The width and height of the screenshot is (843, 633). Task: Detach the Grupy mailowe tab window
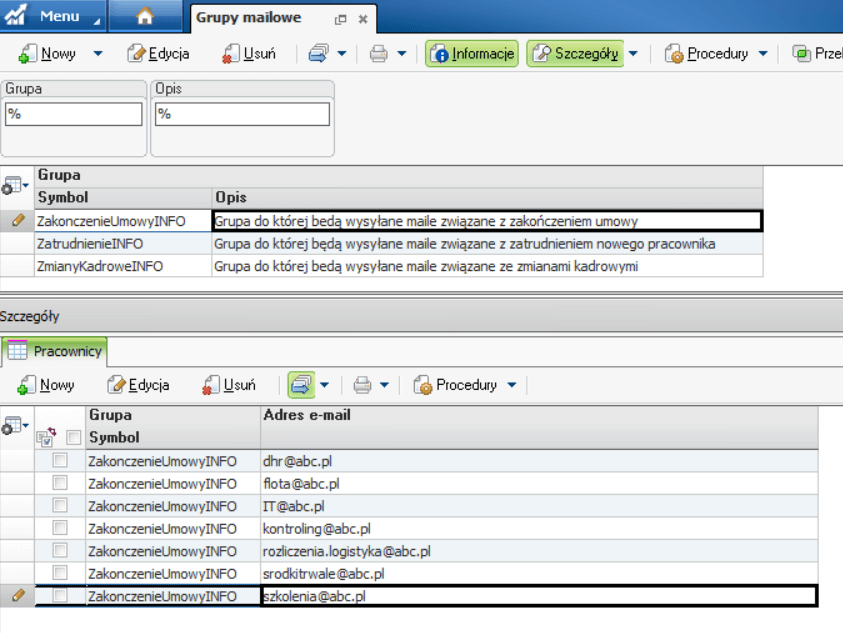pyautogui.click(x=340, y=19)
